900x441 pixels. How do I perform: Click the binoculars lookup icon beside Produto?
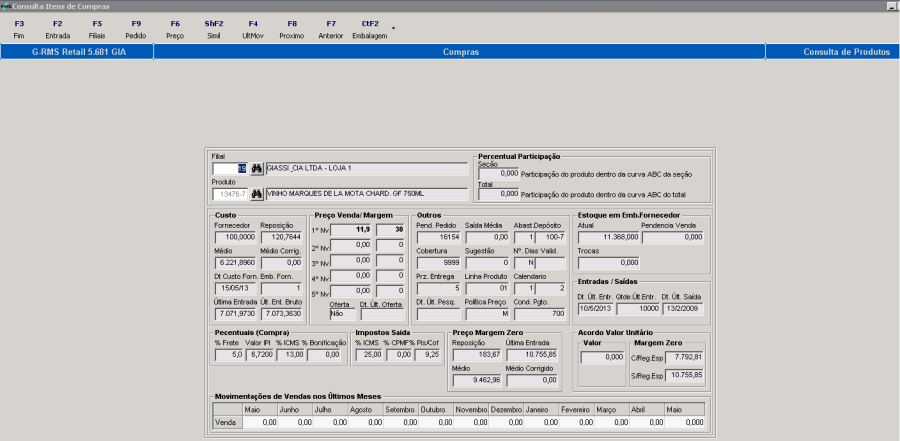[x=255, y=194]
